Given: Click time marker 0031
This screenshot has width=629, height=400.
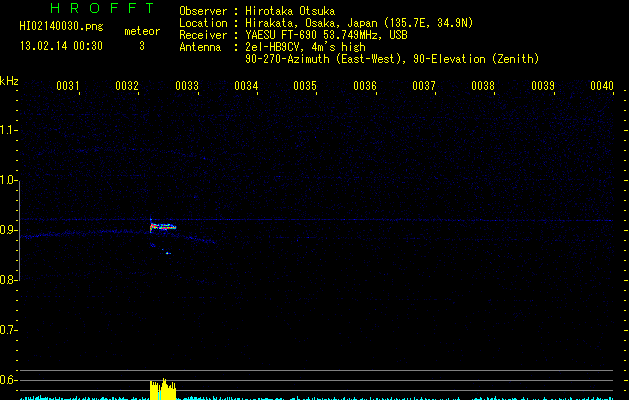Looking at the screenshot, I should [68, 85].
